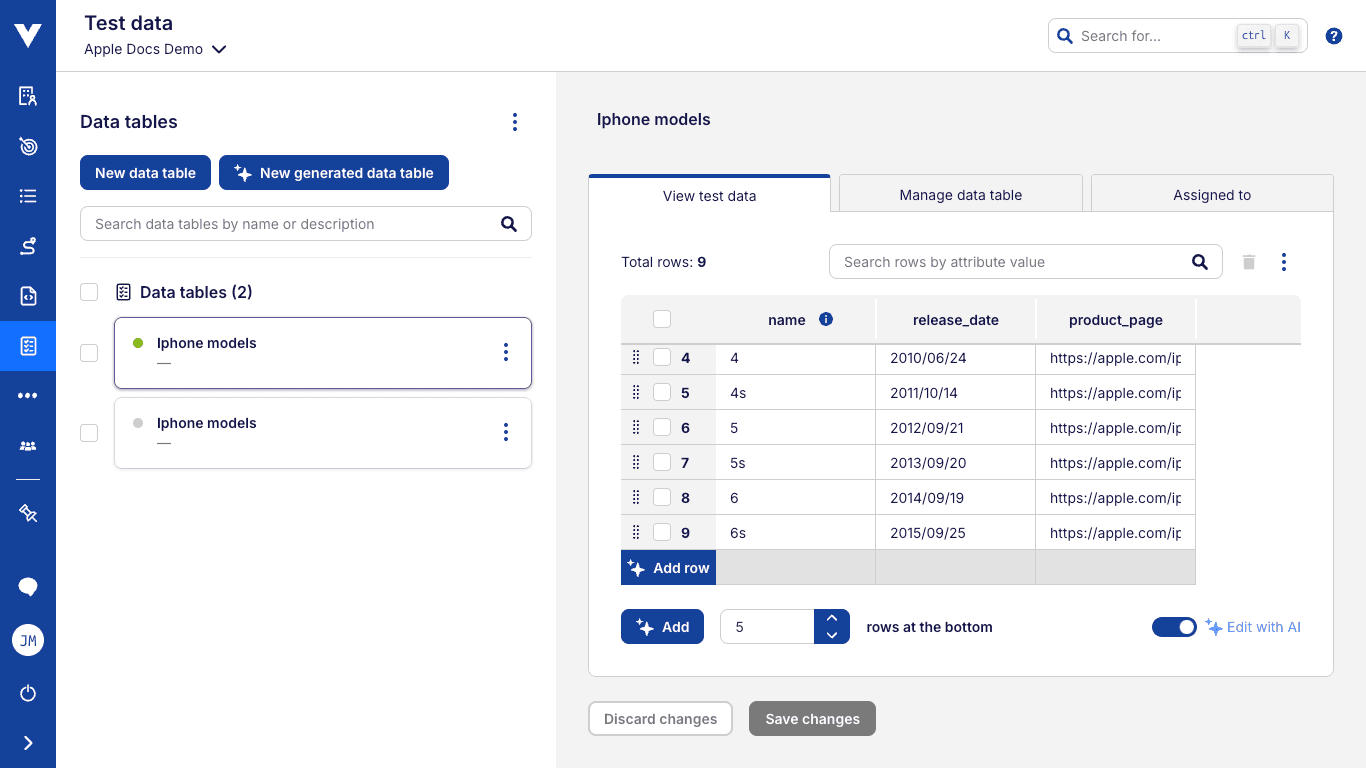Viewport: 1366px width, 768px height.
Task: Click the drag handle of row 7
Action: [636, 463]
